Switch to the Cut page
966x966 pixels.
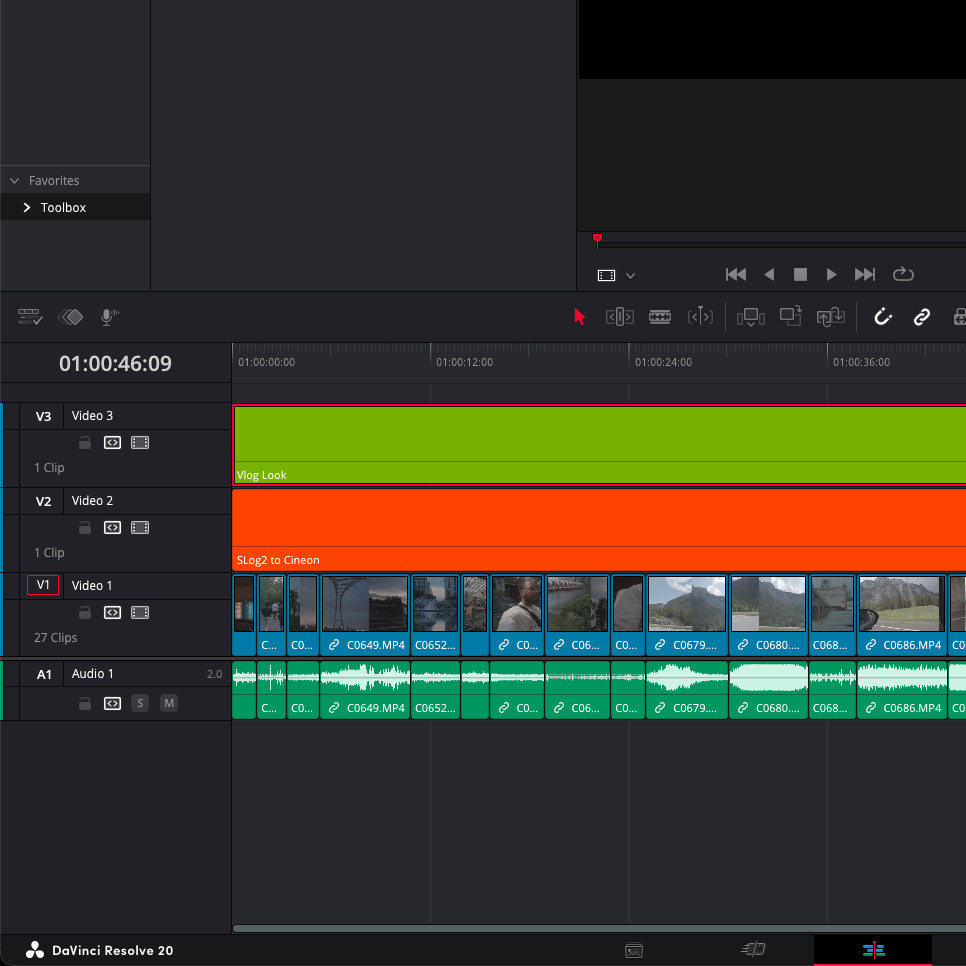point(753,949)
